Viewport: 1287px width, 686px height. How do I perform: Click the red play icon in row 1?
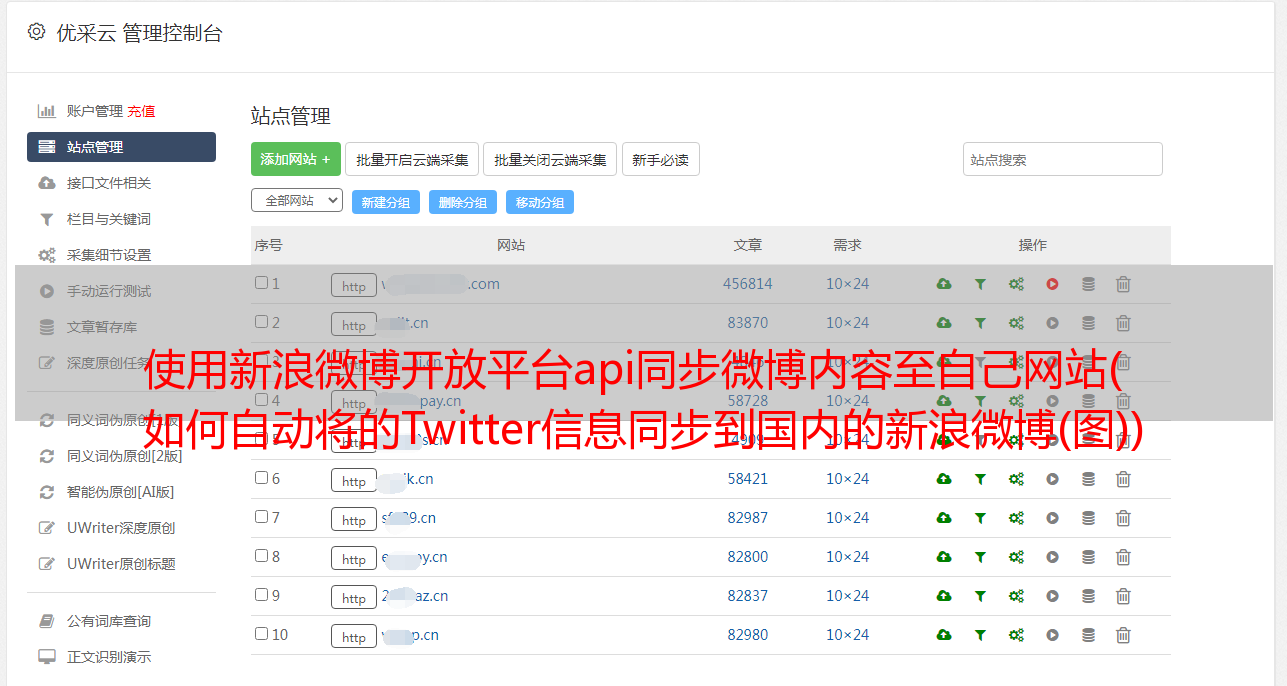click(1052, 284)
